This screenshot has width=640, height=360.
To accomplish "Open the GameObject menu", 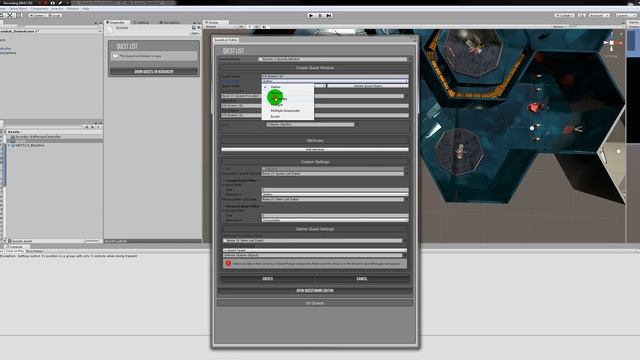I will (x=18, y=8).
